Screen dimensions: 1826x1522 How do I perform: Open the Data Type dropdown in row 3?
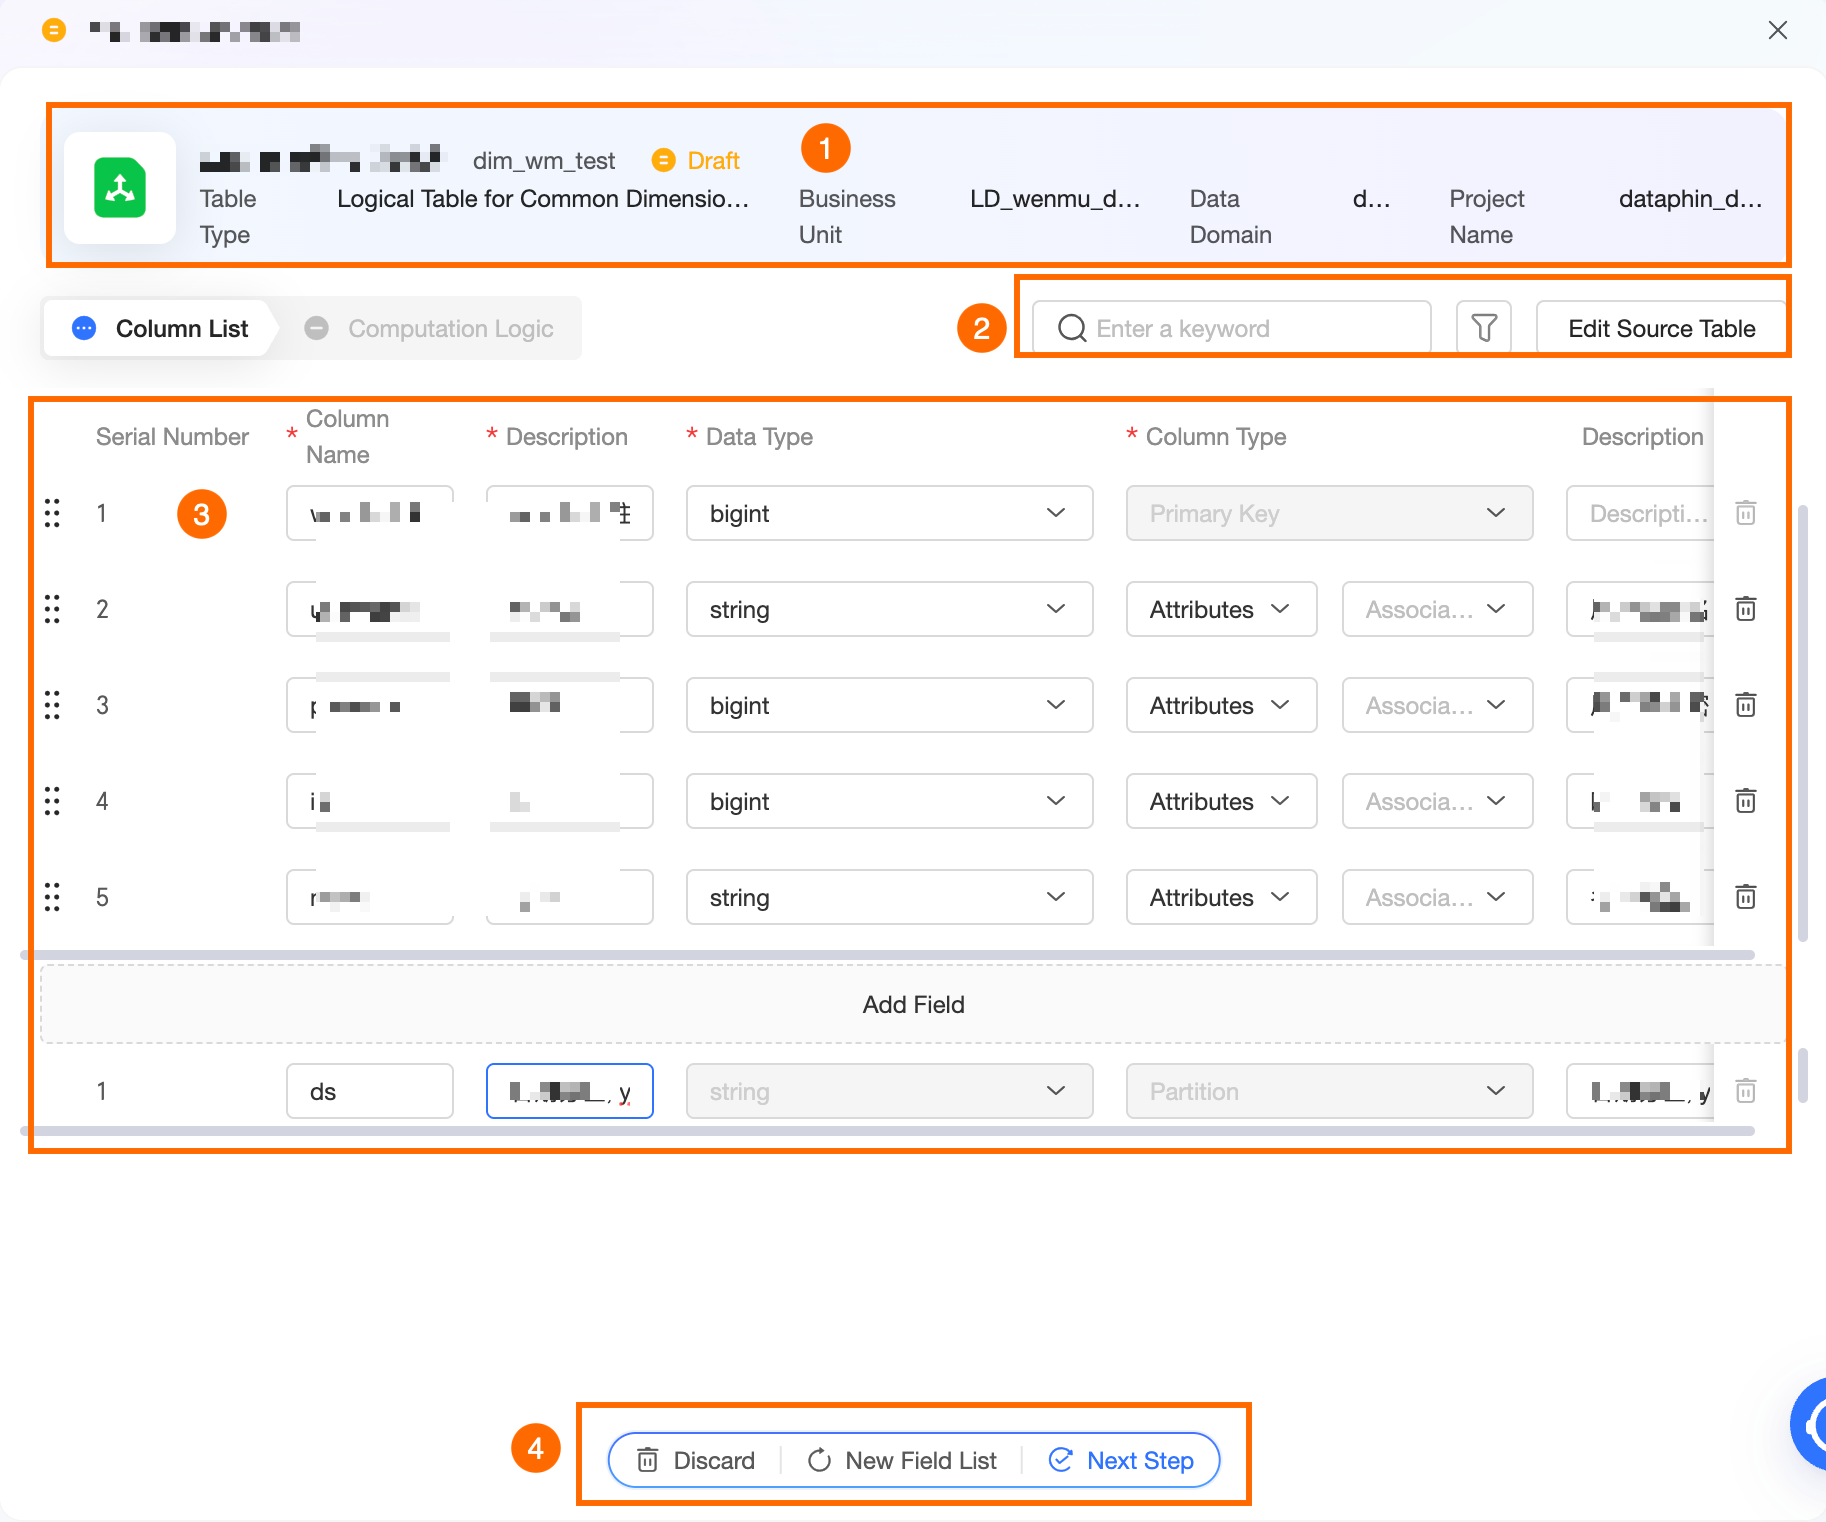point(889,705)
